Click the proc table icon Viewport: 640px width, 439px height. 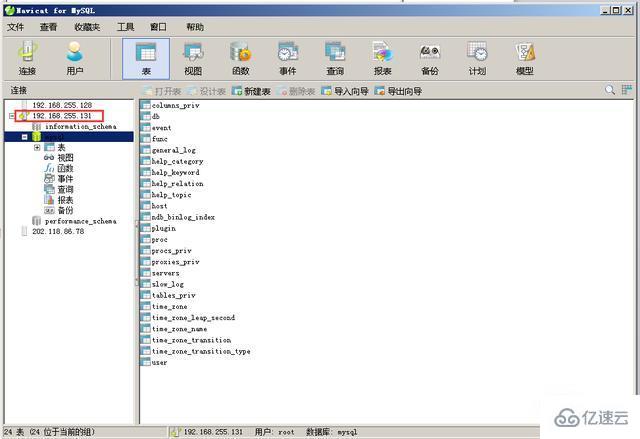145,239
